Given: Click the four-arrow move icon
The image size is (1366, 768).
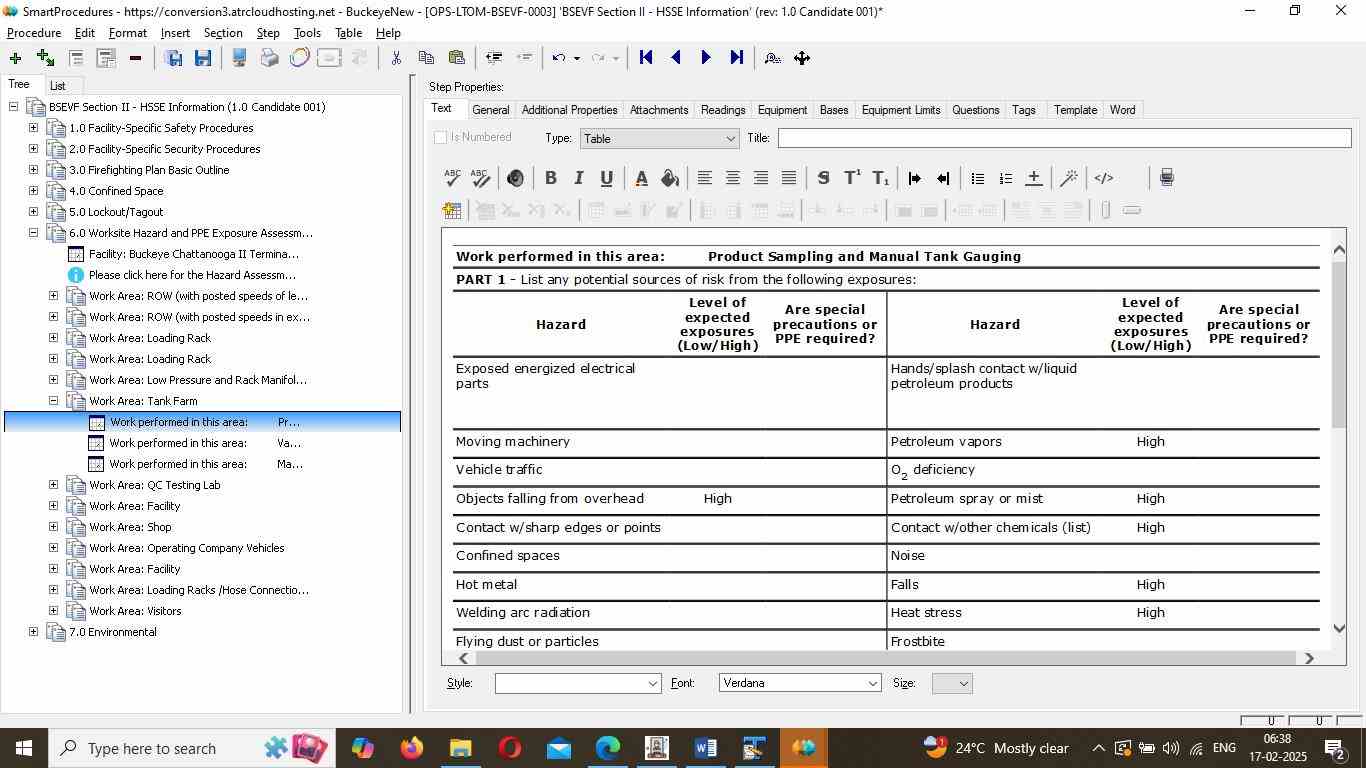Looking at the screenshot, I should tap(802, 58).
